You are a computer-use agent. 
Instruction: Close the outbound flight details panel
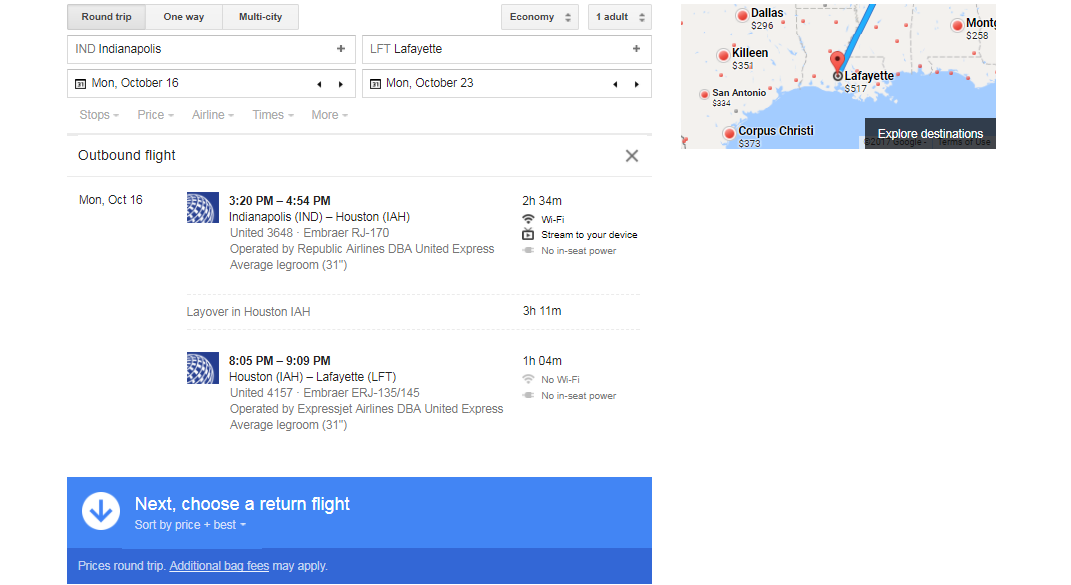pyautogui.click(x=631, y=156)
